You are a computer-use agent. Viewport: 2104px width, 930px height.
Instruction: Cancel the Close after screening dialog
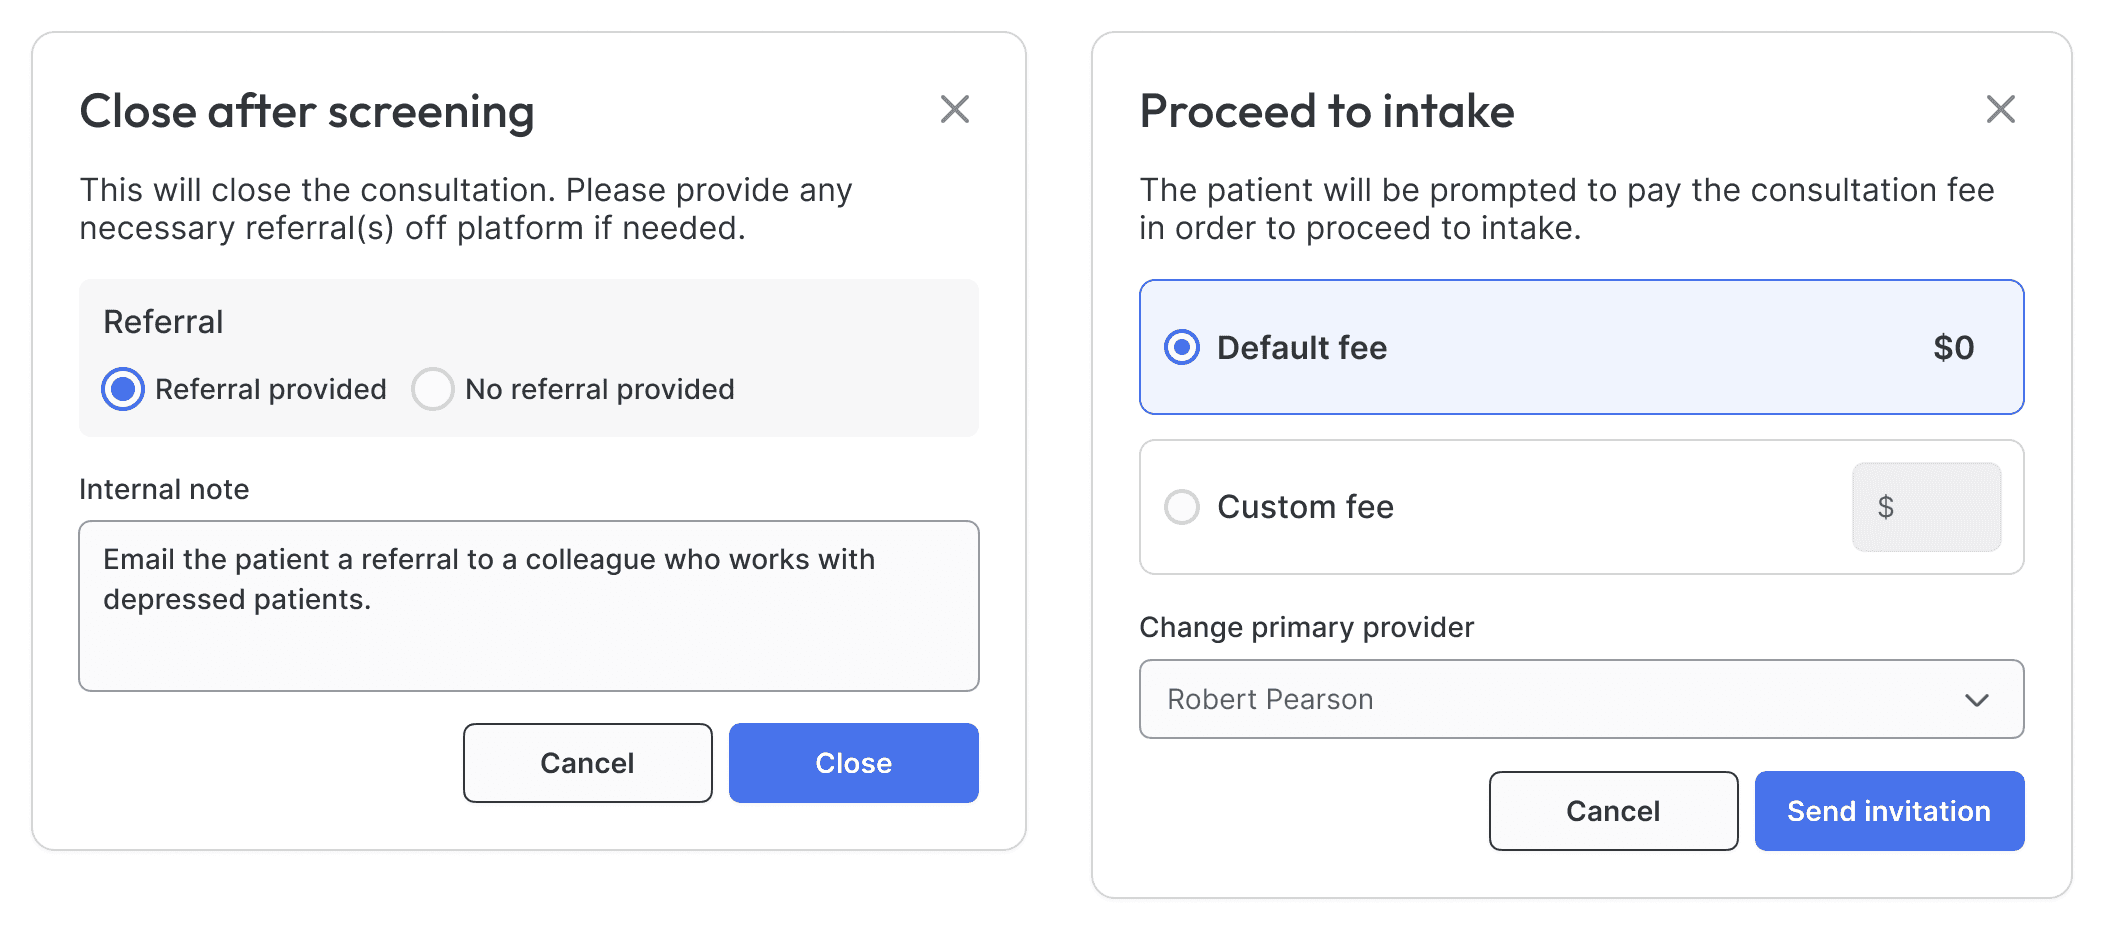tap(587, 763)
